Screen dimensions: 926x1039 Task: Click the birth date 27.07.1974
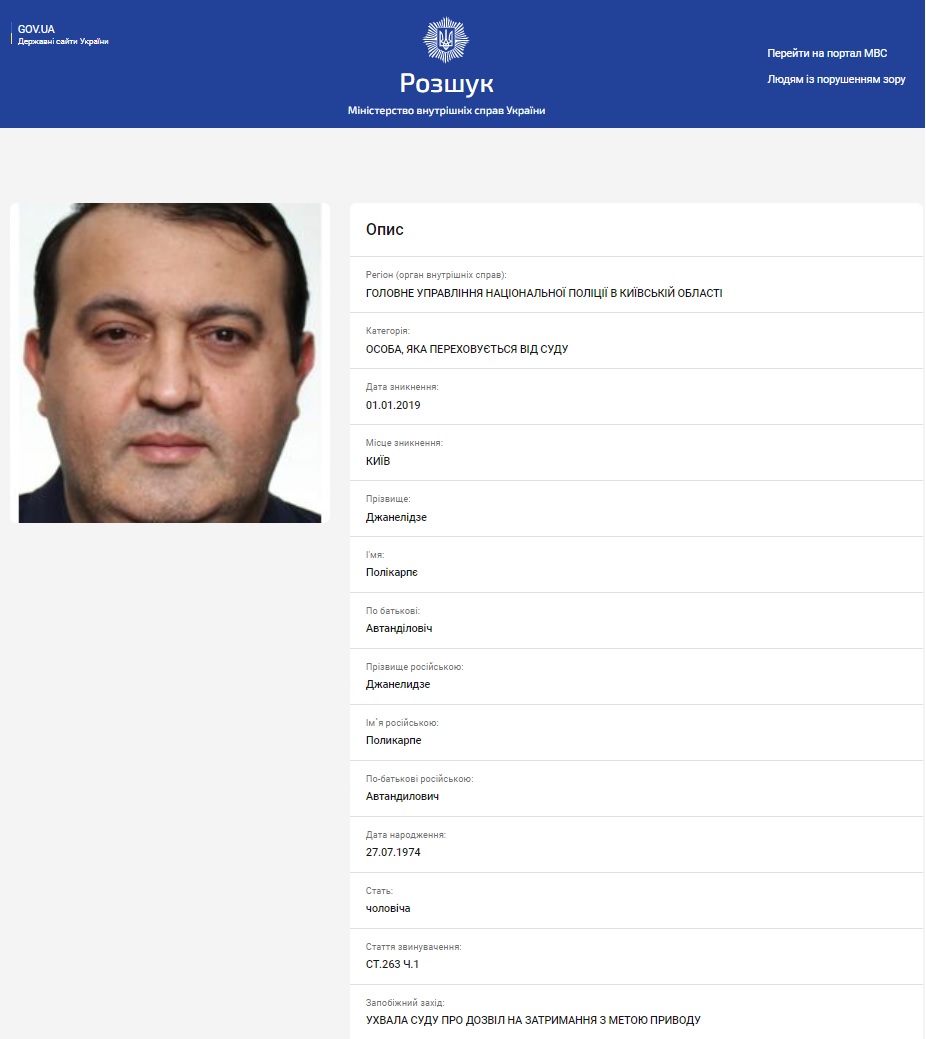tap(393, 852)
